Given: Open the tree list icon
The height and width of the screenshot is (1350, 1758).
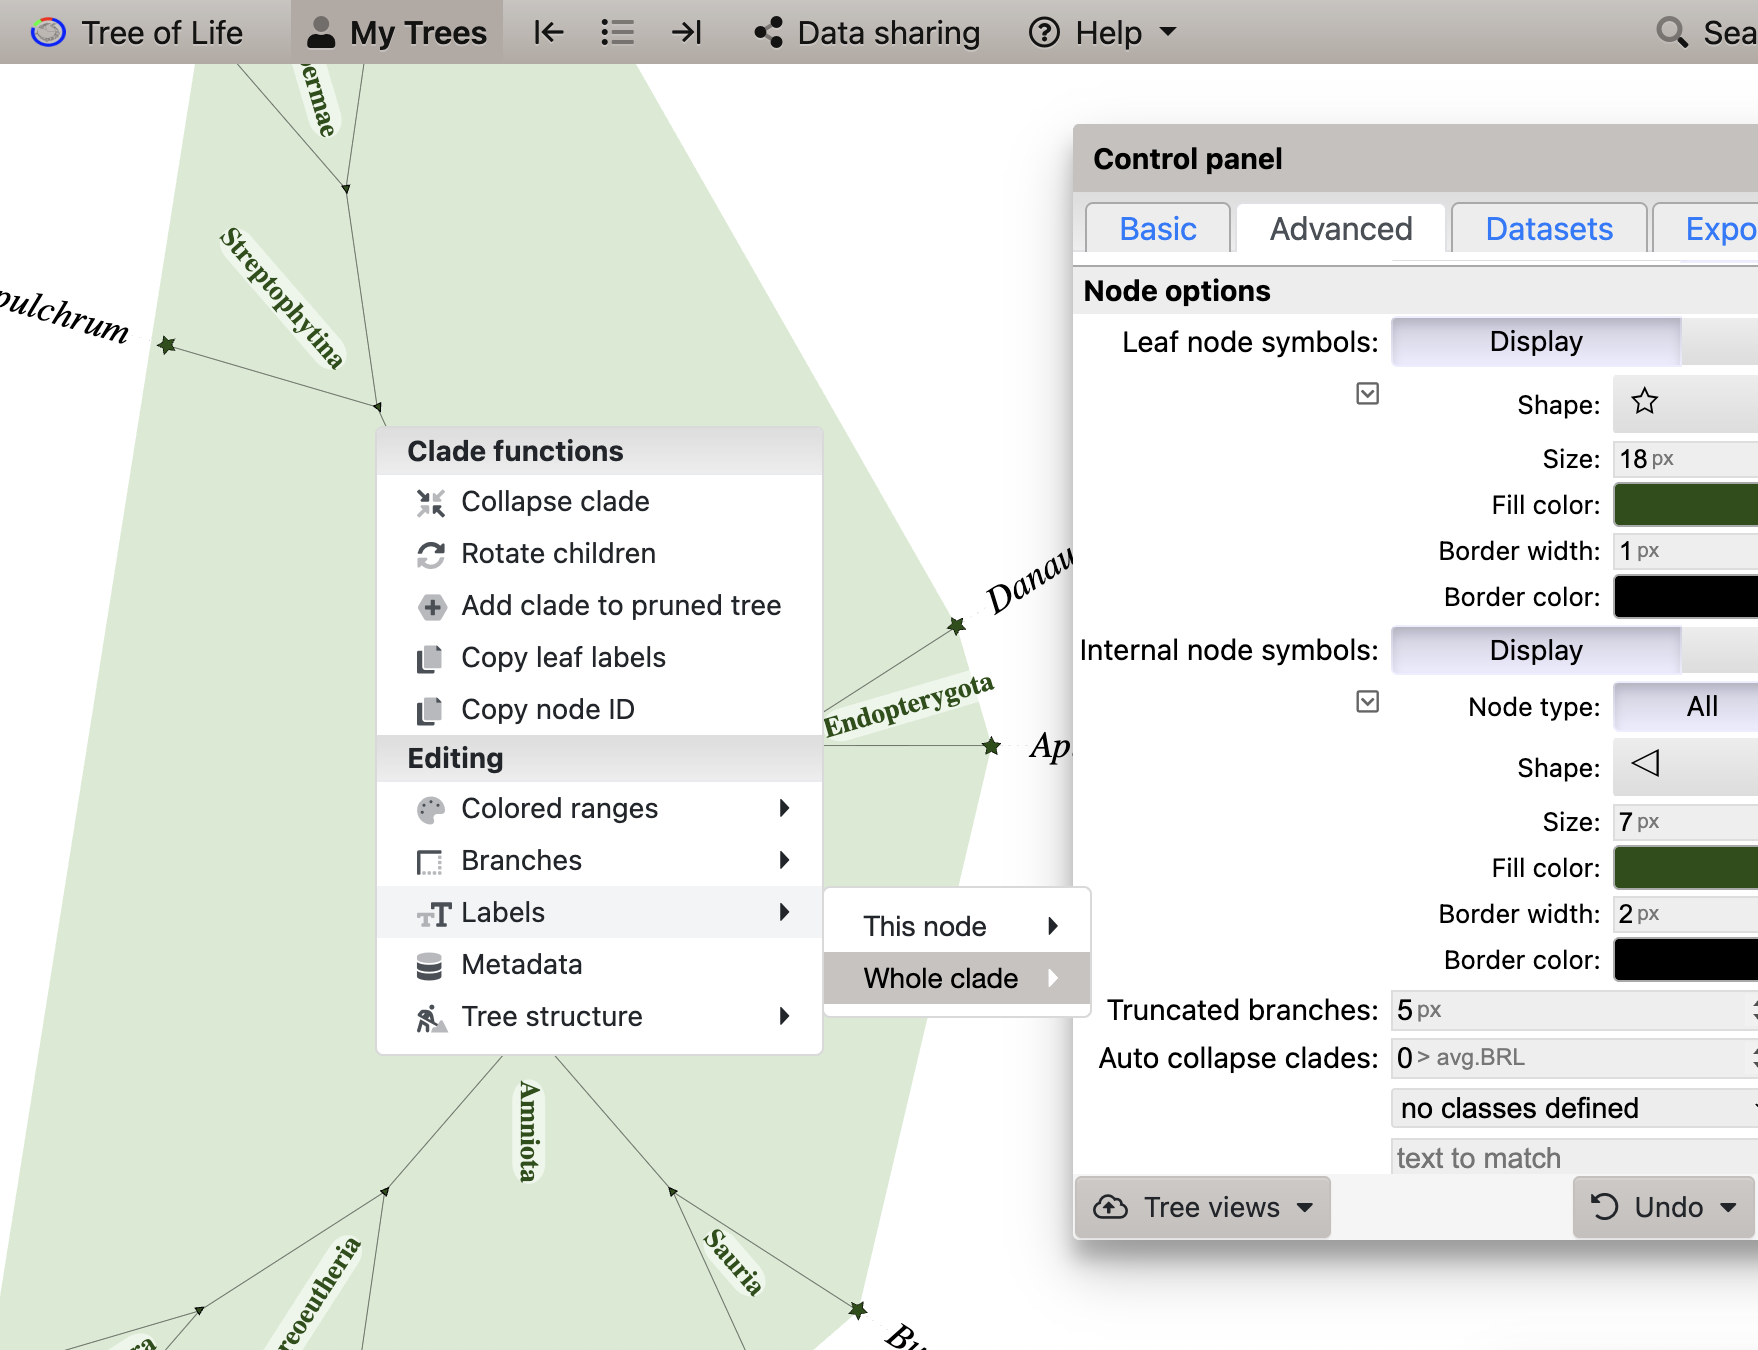Looking at the screenshot, I should 617,32.
